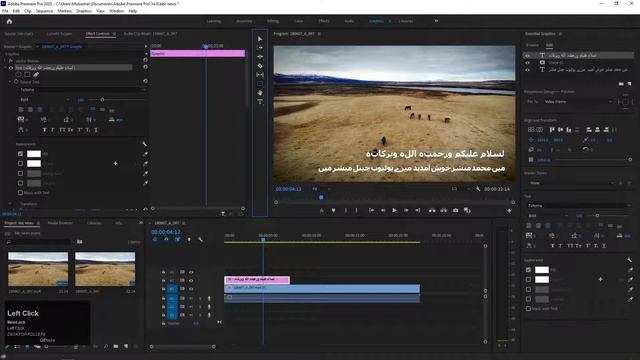Apply Underline style in Effect Controls
640x360 pixels.
click(96, 130)
